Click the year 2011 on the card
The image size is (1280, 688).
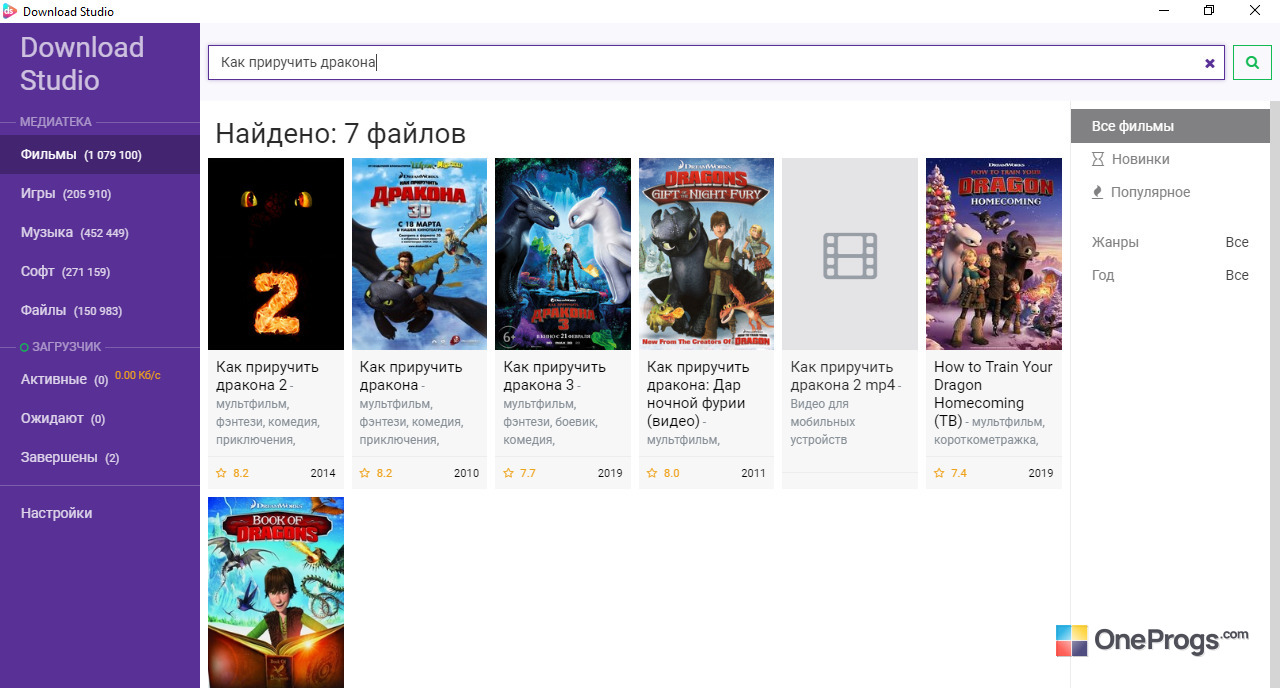[x=754, y=473]
